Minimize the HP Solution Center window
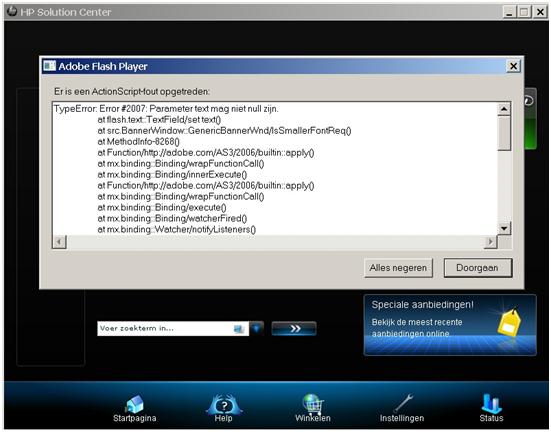Screen dimensions: 551x432 pyautogui.click(x=509, y=12)
